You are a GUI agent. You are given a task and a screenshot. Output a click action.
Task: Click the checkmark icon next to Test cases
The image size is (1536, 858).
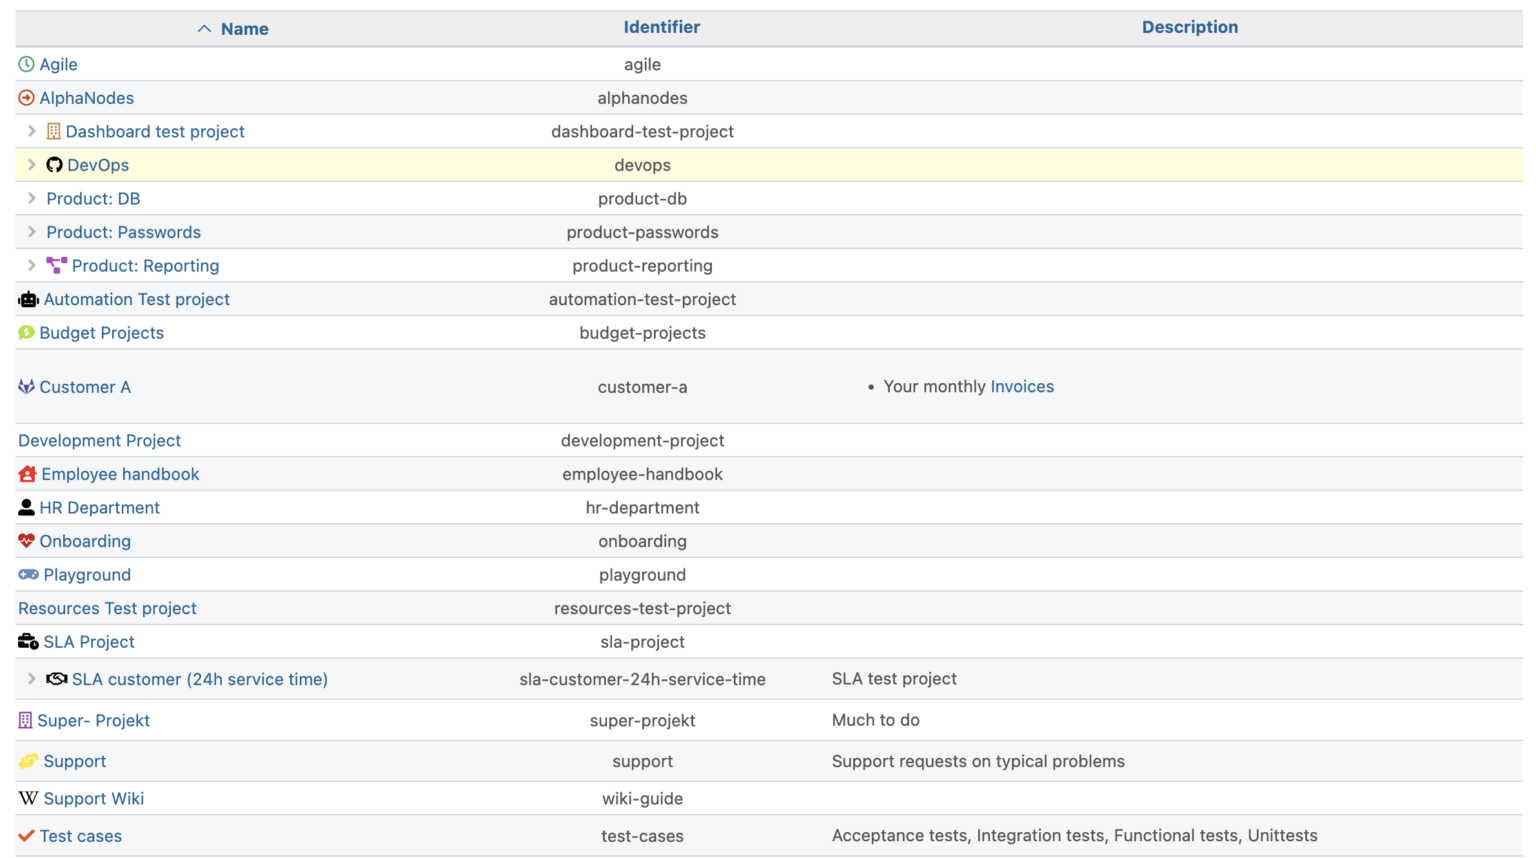click(x=25, y=835)
